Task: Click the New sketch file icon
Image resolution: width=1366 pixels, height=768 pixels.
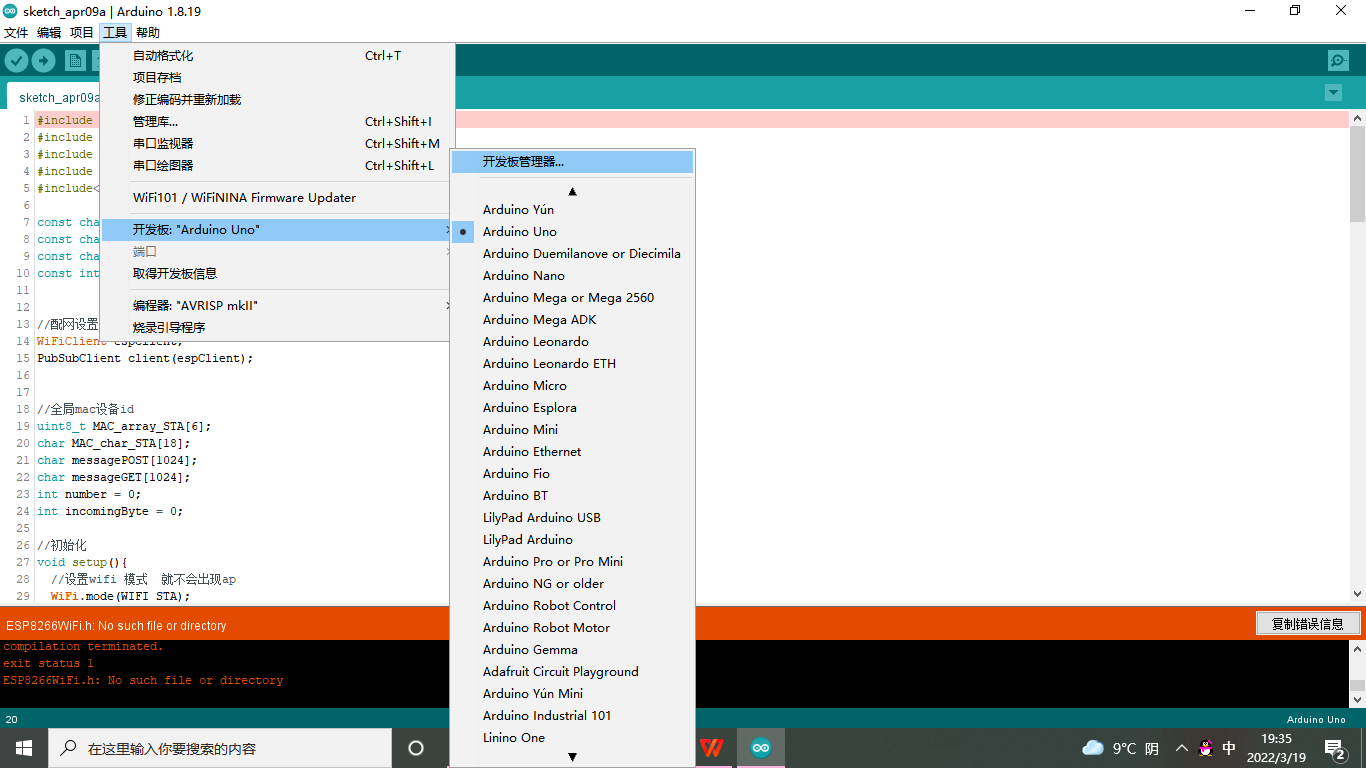Action: [x=75, y=60]
